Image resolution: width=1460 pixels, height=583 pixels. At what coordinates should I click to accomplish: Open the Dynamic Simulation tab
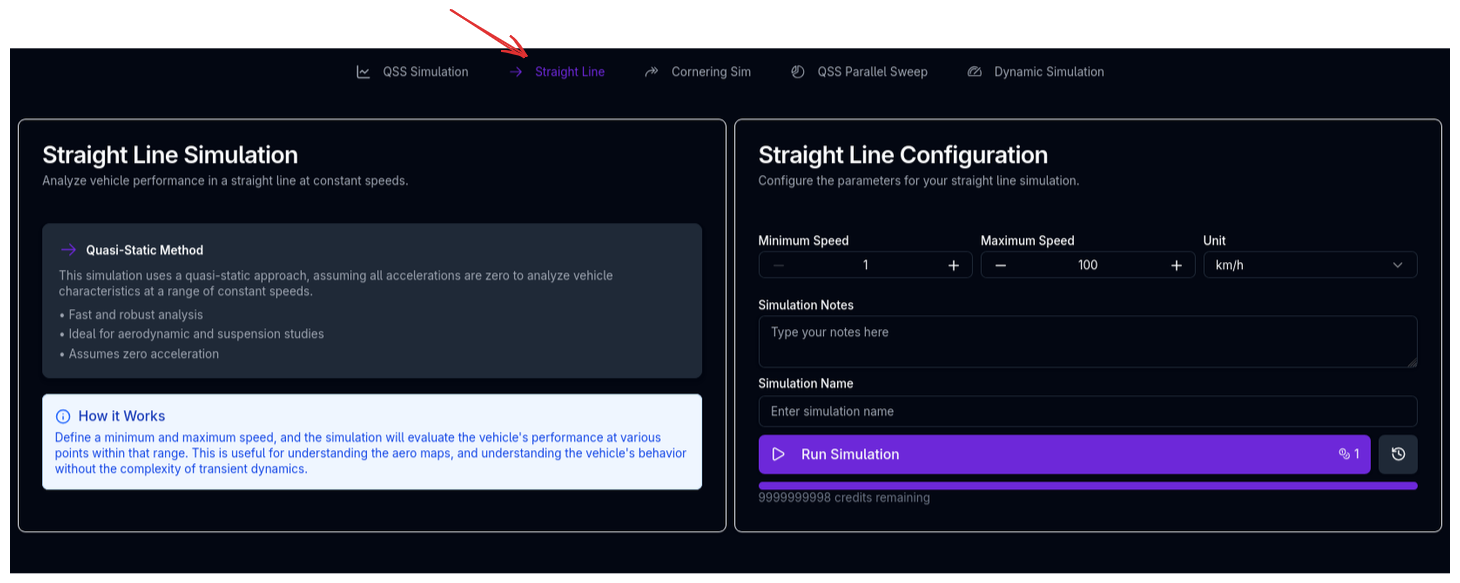1048,72
